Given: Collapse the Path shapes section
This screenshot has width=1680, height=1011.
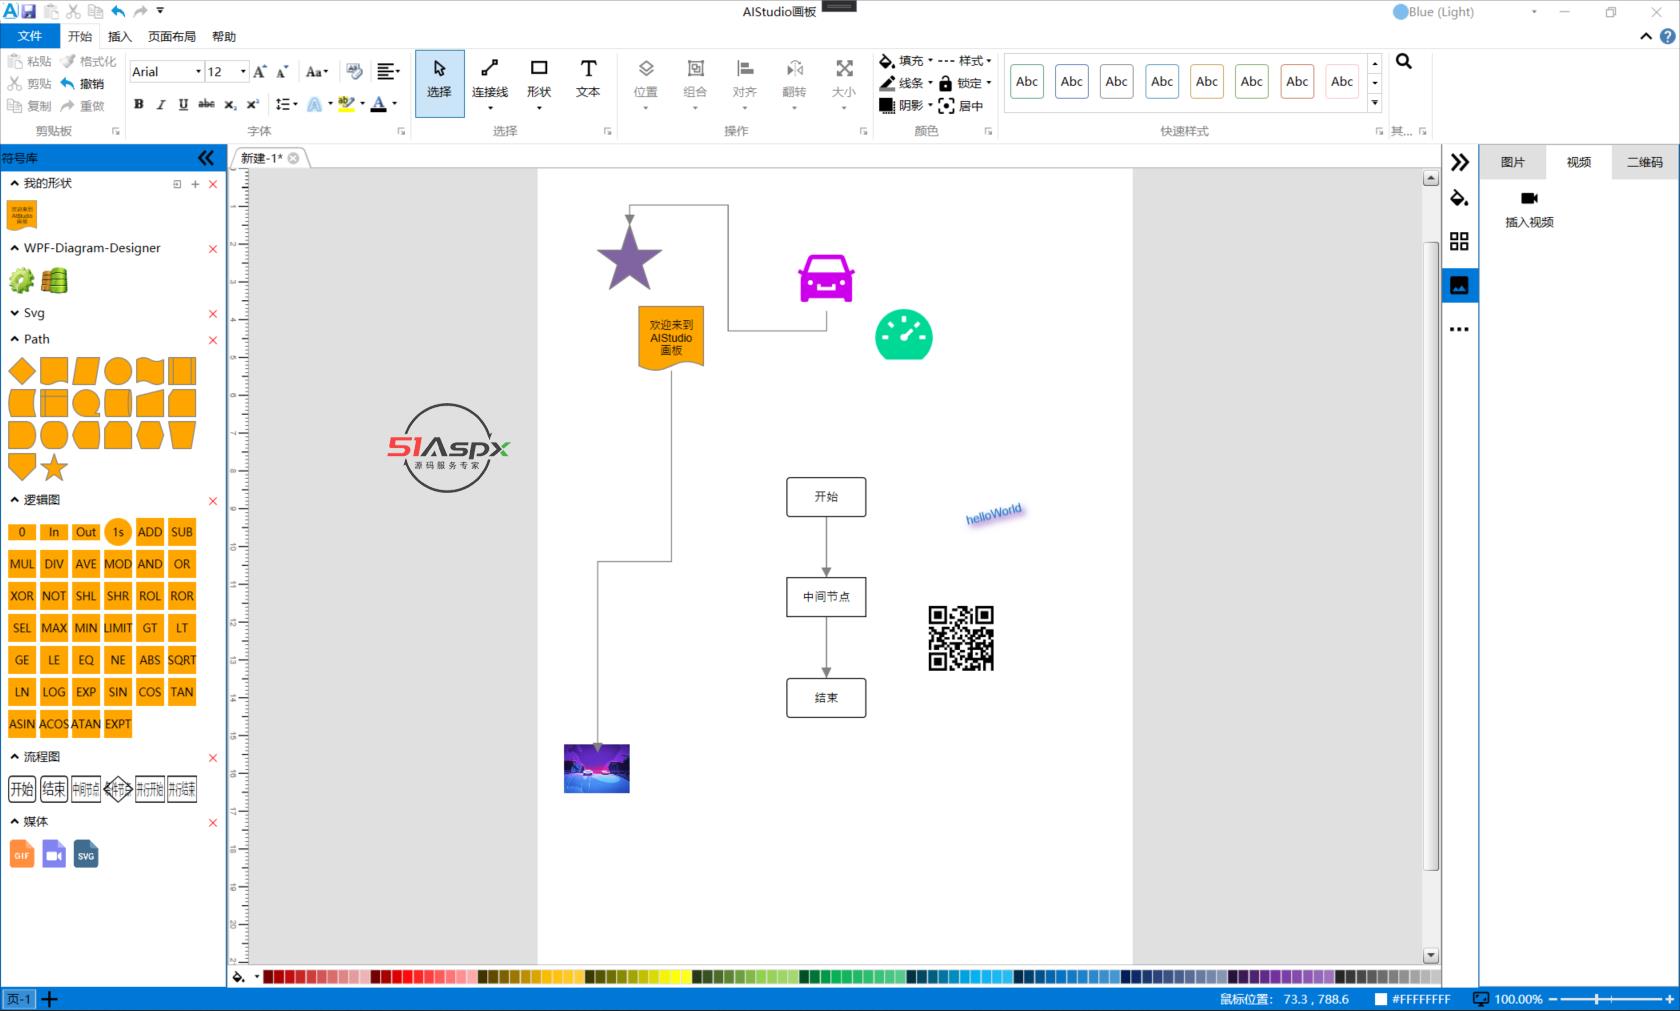Looking at the screenshot, I should pos(14,339).
